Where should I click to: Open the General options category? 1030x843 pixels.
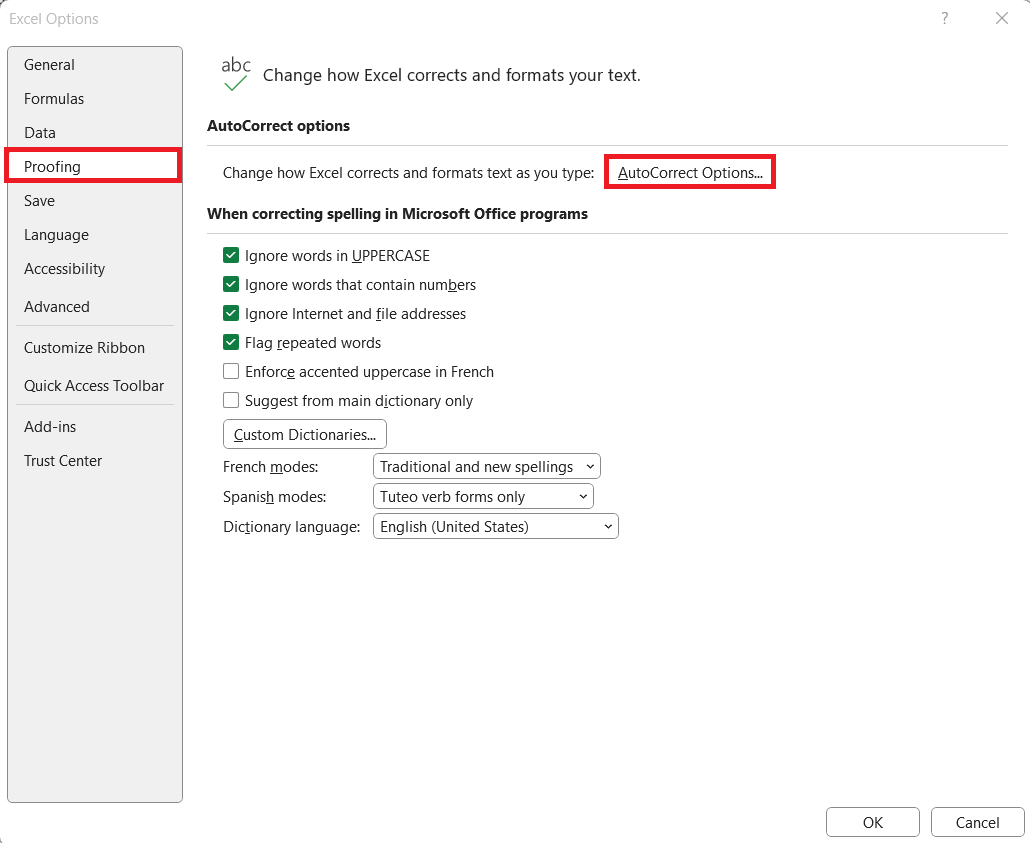click(95, 64)
